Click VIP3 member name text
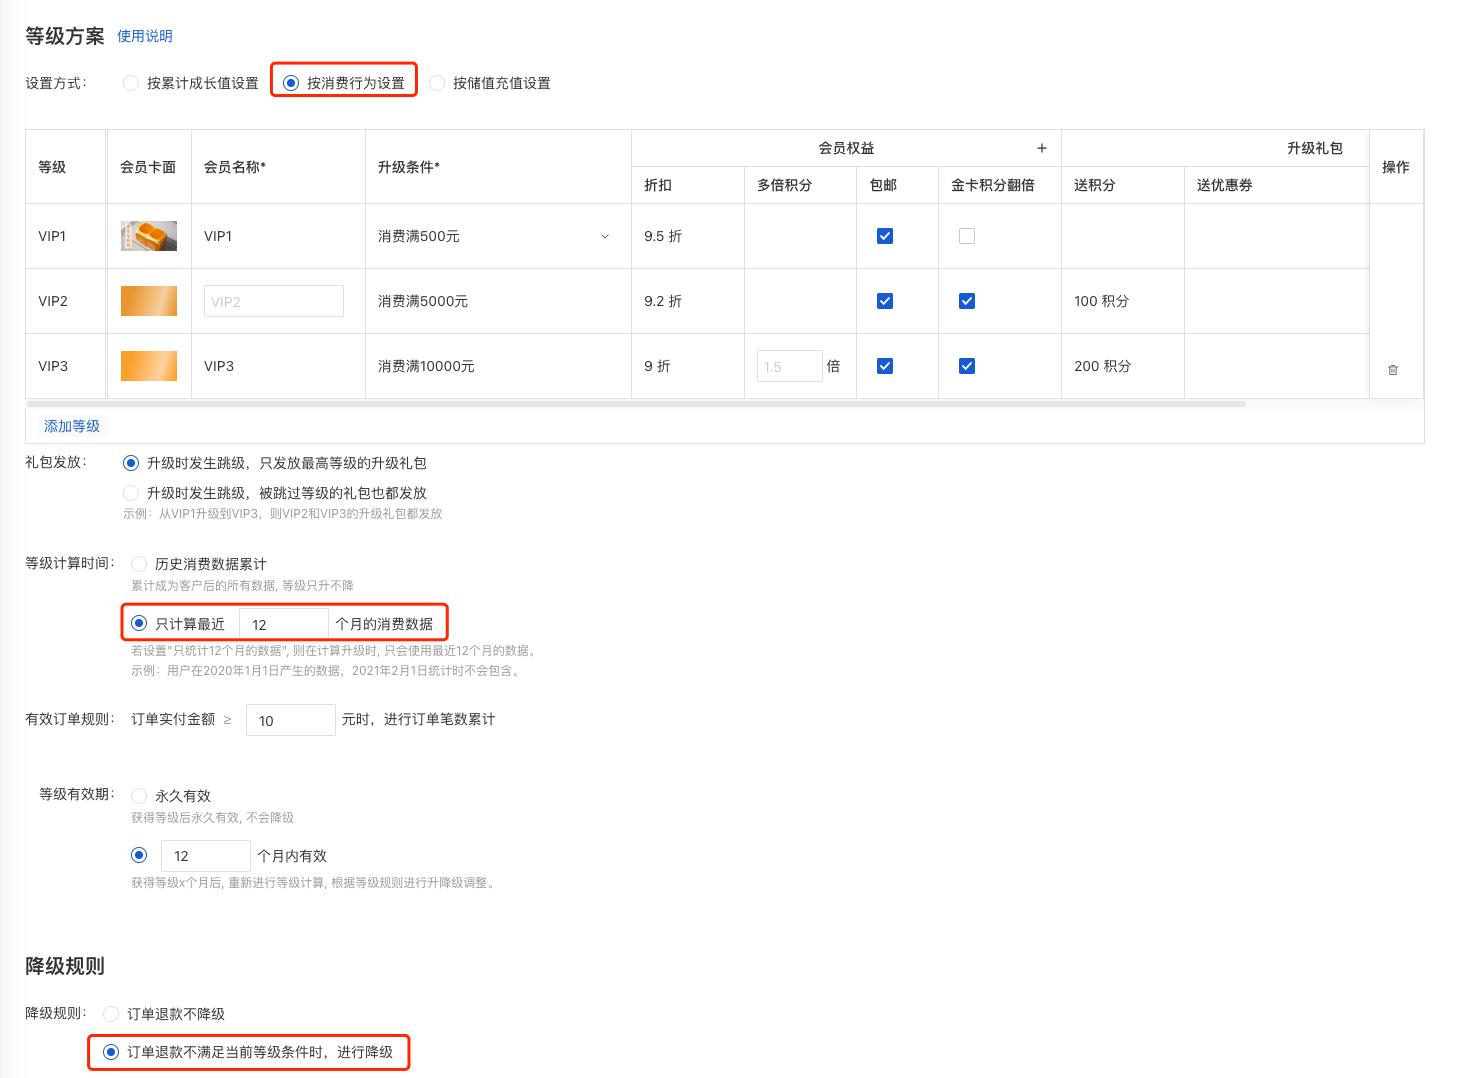 click(219, 366)
